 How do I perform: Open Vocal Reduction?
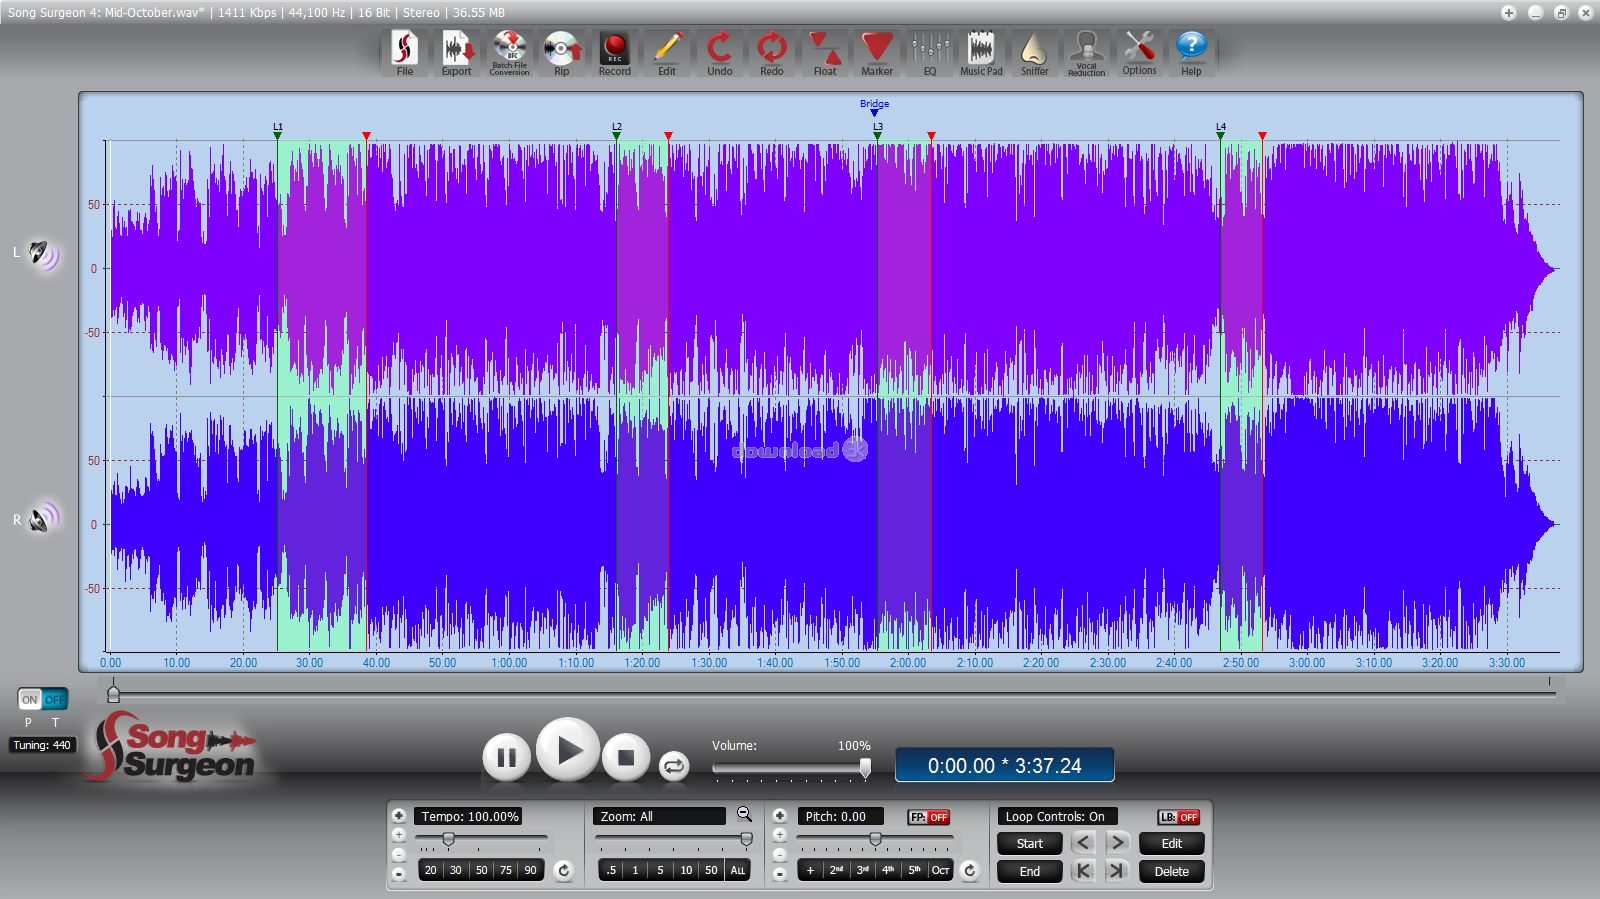click(x=1086, y=53)
